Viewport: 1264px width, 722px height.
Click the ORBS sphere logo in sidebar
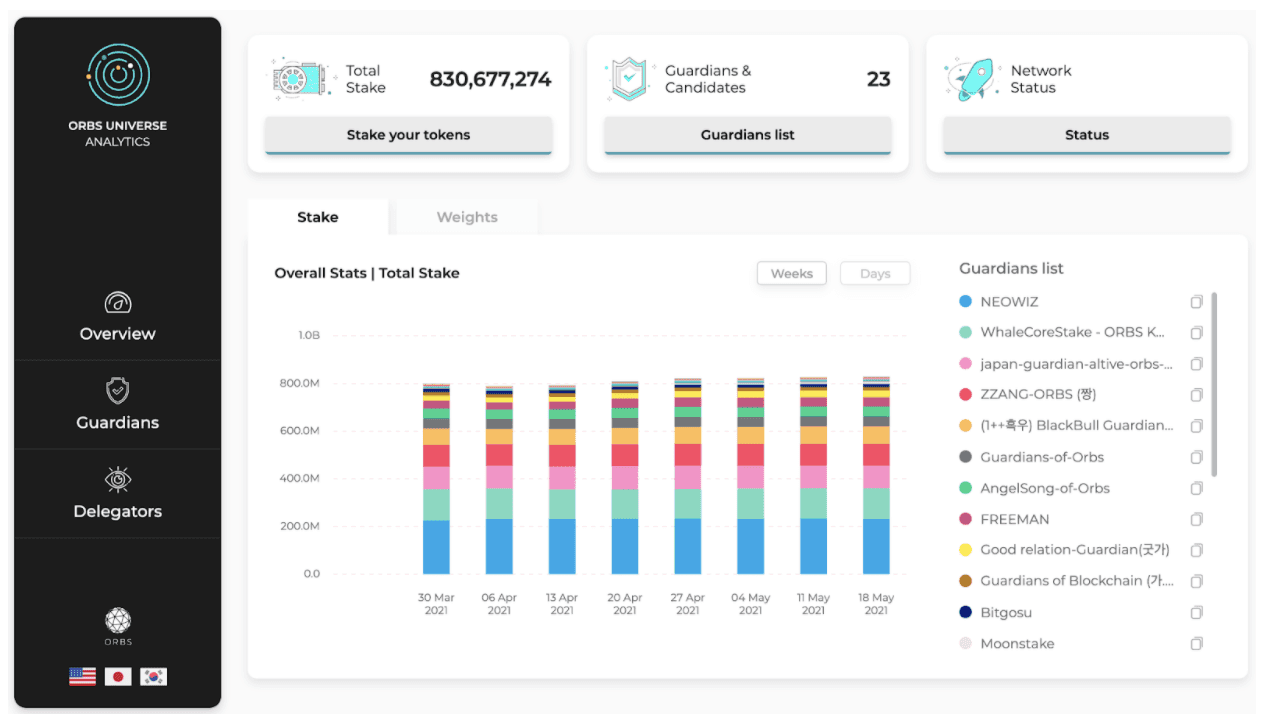point(118,620)
